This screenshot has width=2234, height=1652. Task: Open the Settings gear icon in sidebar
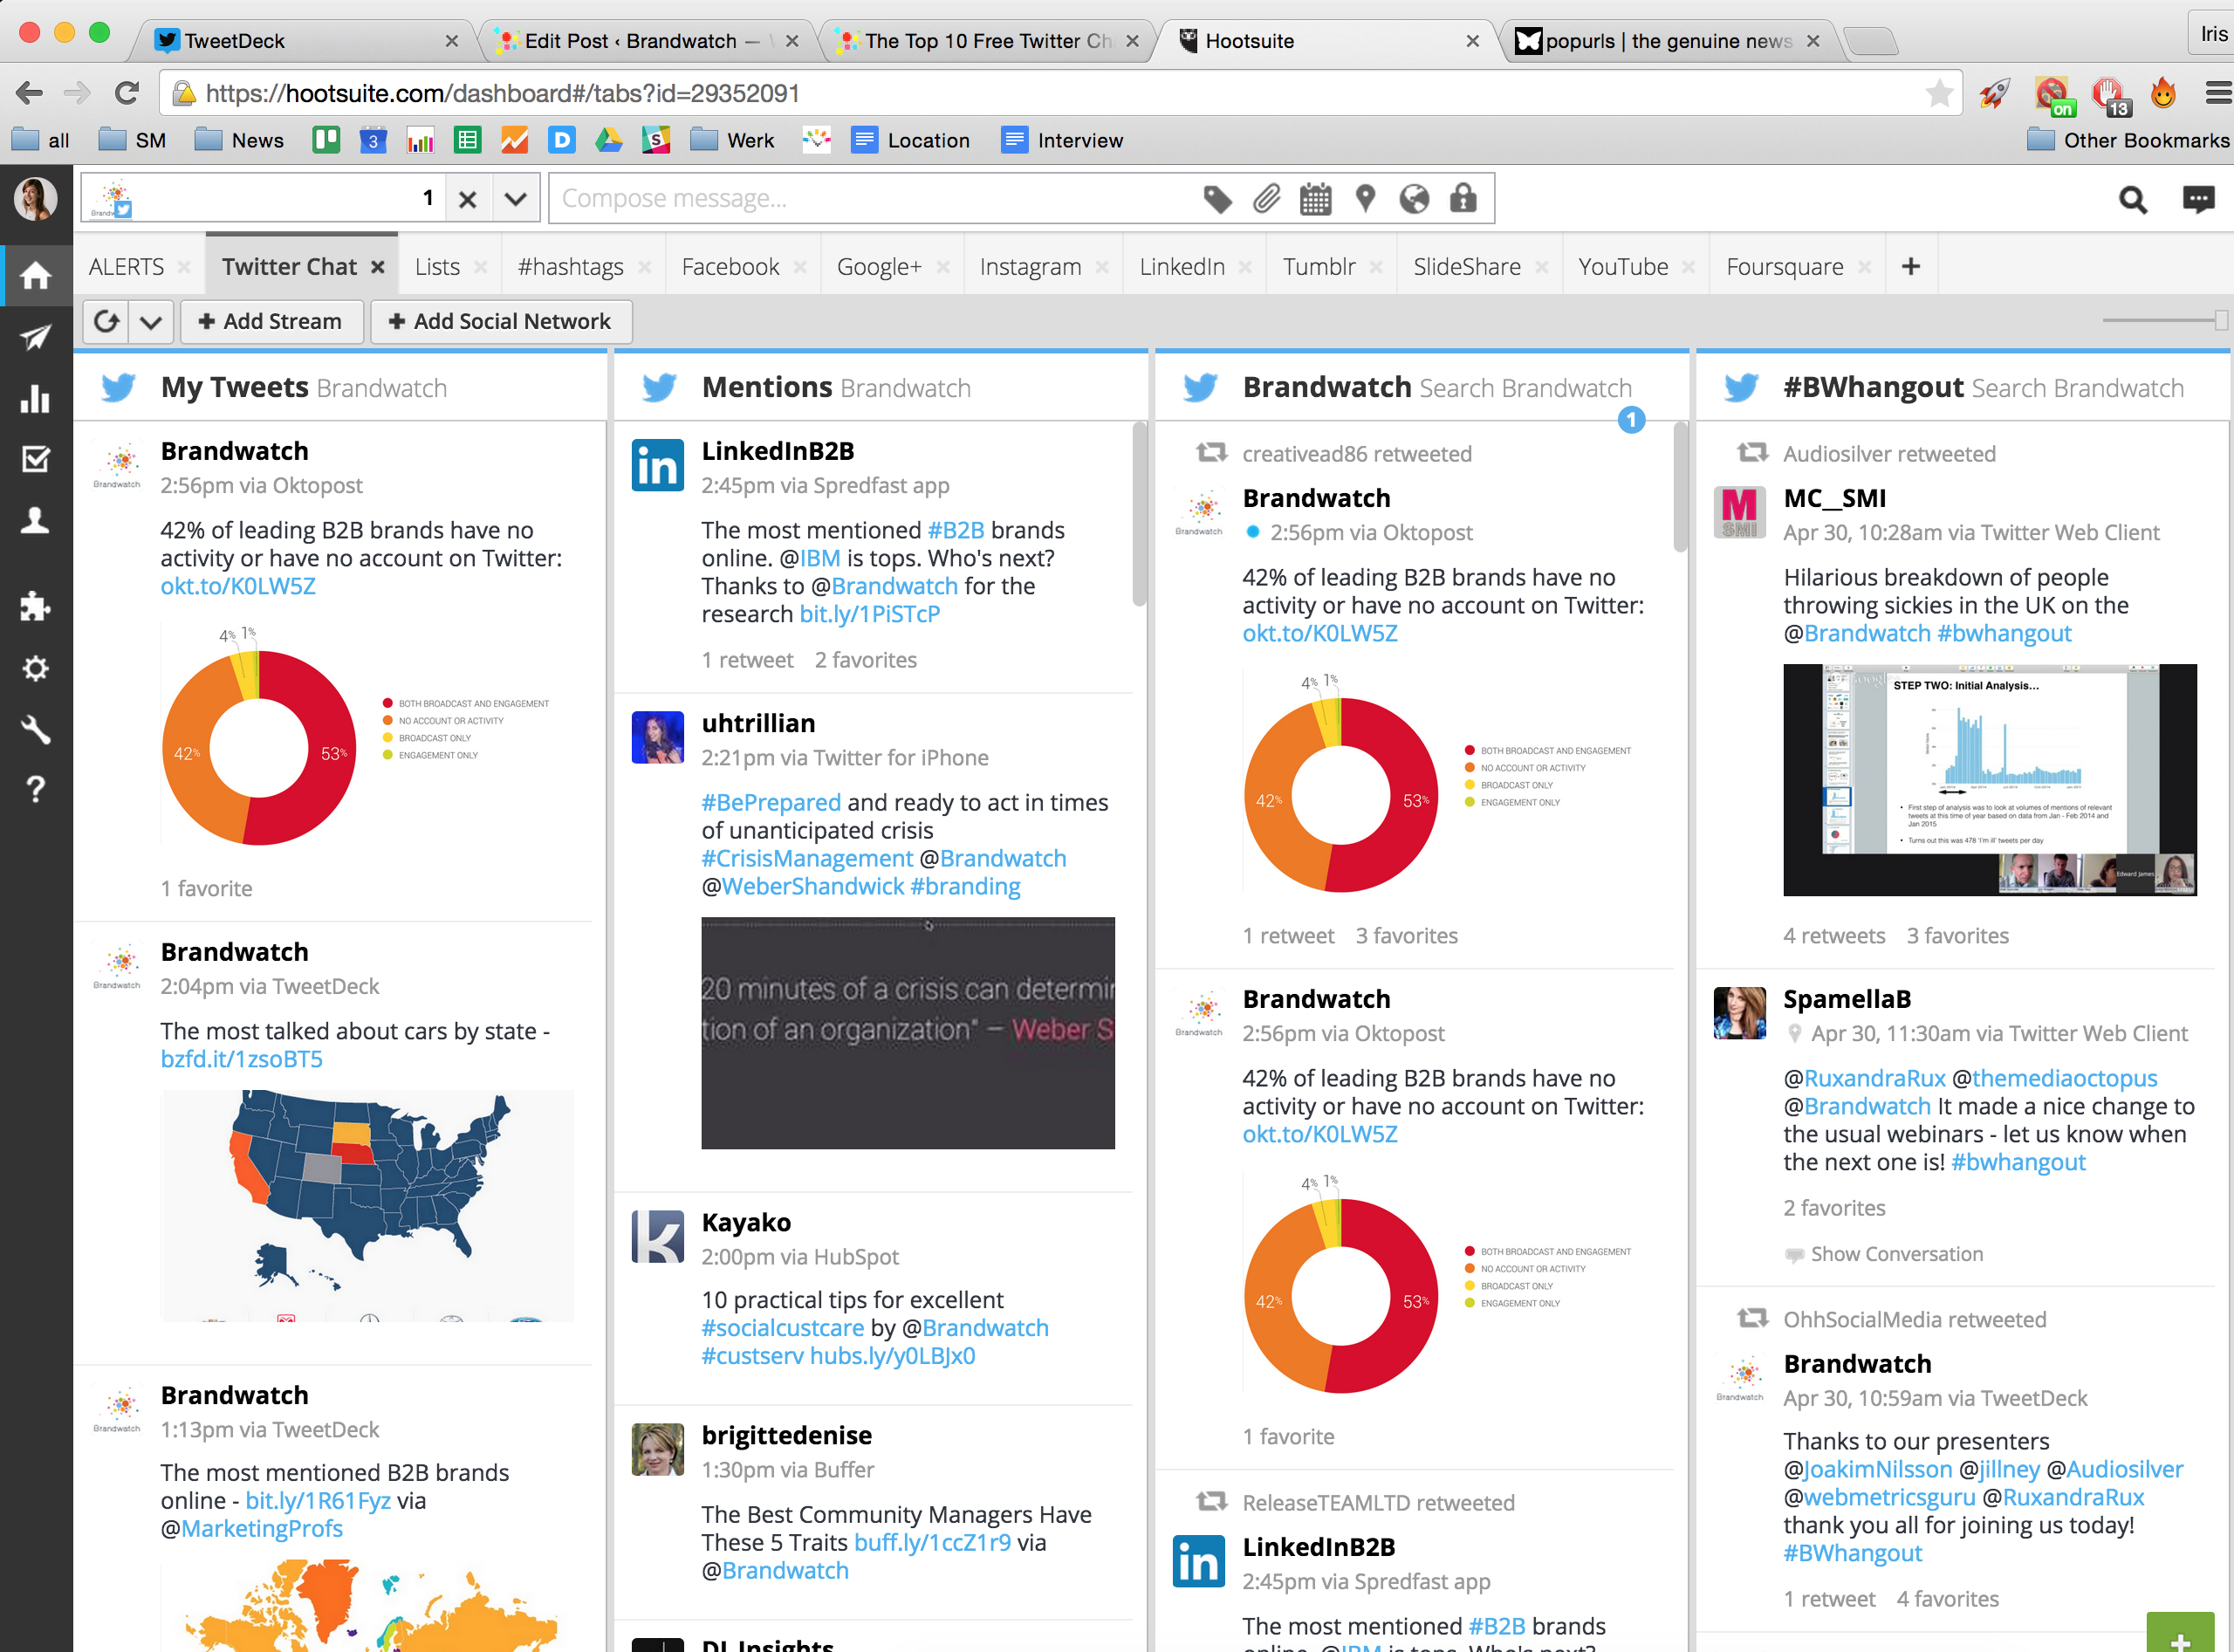point(36,668)
